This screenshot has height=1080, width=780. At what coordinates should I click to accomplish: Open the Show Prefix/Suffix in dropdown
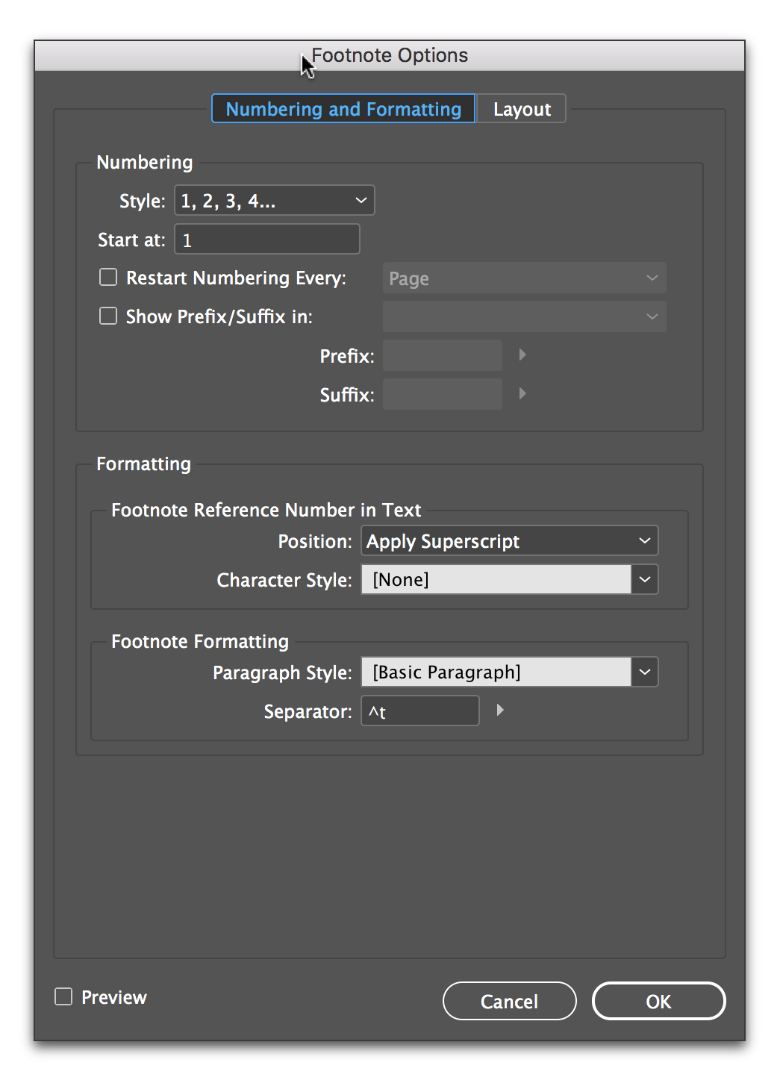coord(524,315)
